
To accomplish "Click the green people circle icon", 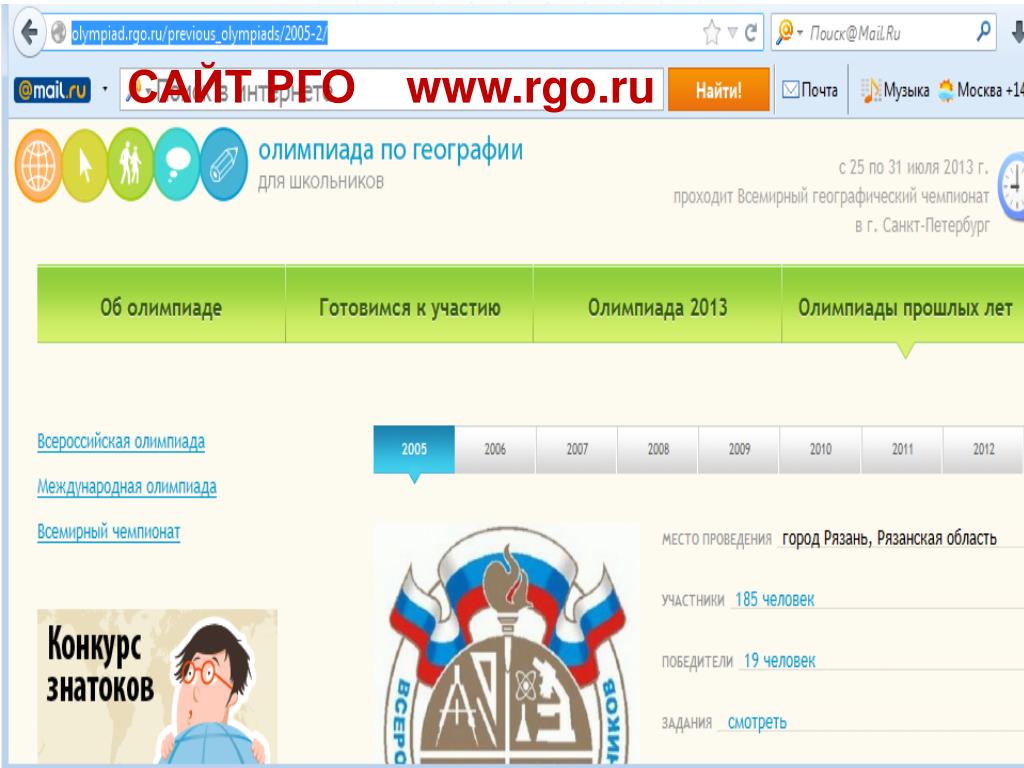I will tap(131, 164).
